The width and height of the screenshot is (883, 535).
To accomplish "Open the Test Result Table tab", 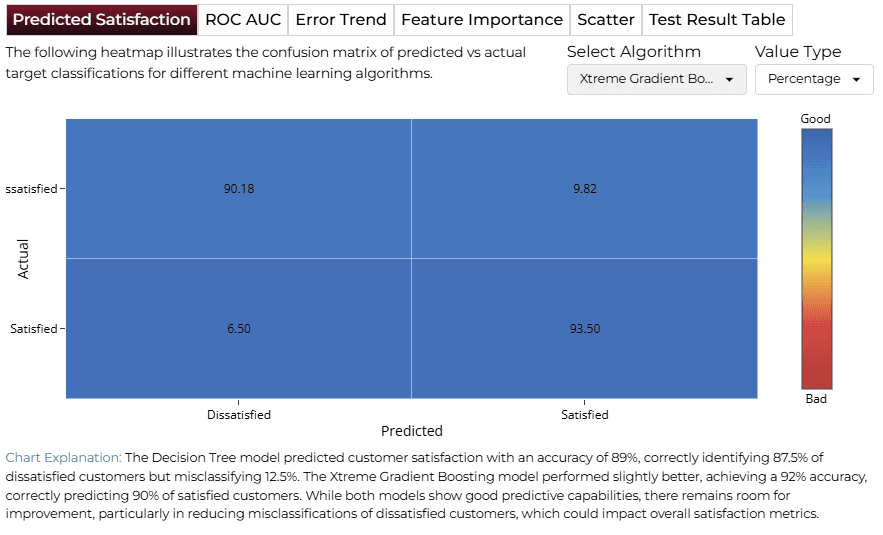I will tap(717, 20).
